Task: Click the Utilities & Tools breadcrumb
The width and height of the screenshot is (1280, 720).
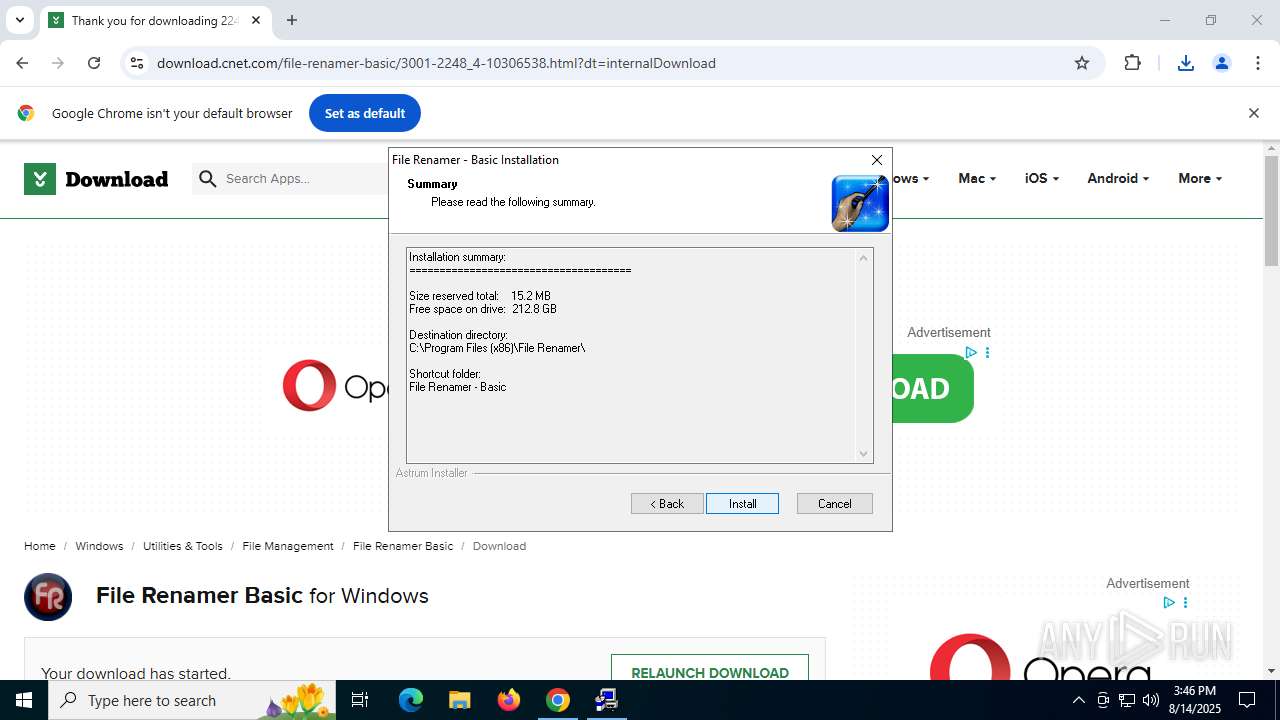Action: [183, 546]
